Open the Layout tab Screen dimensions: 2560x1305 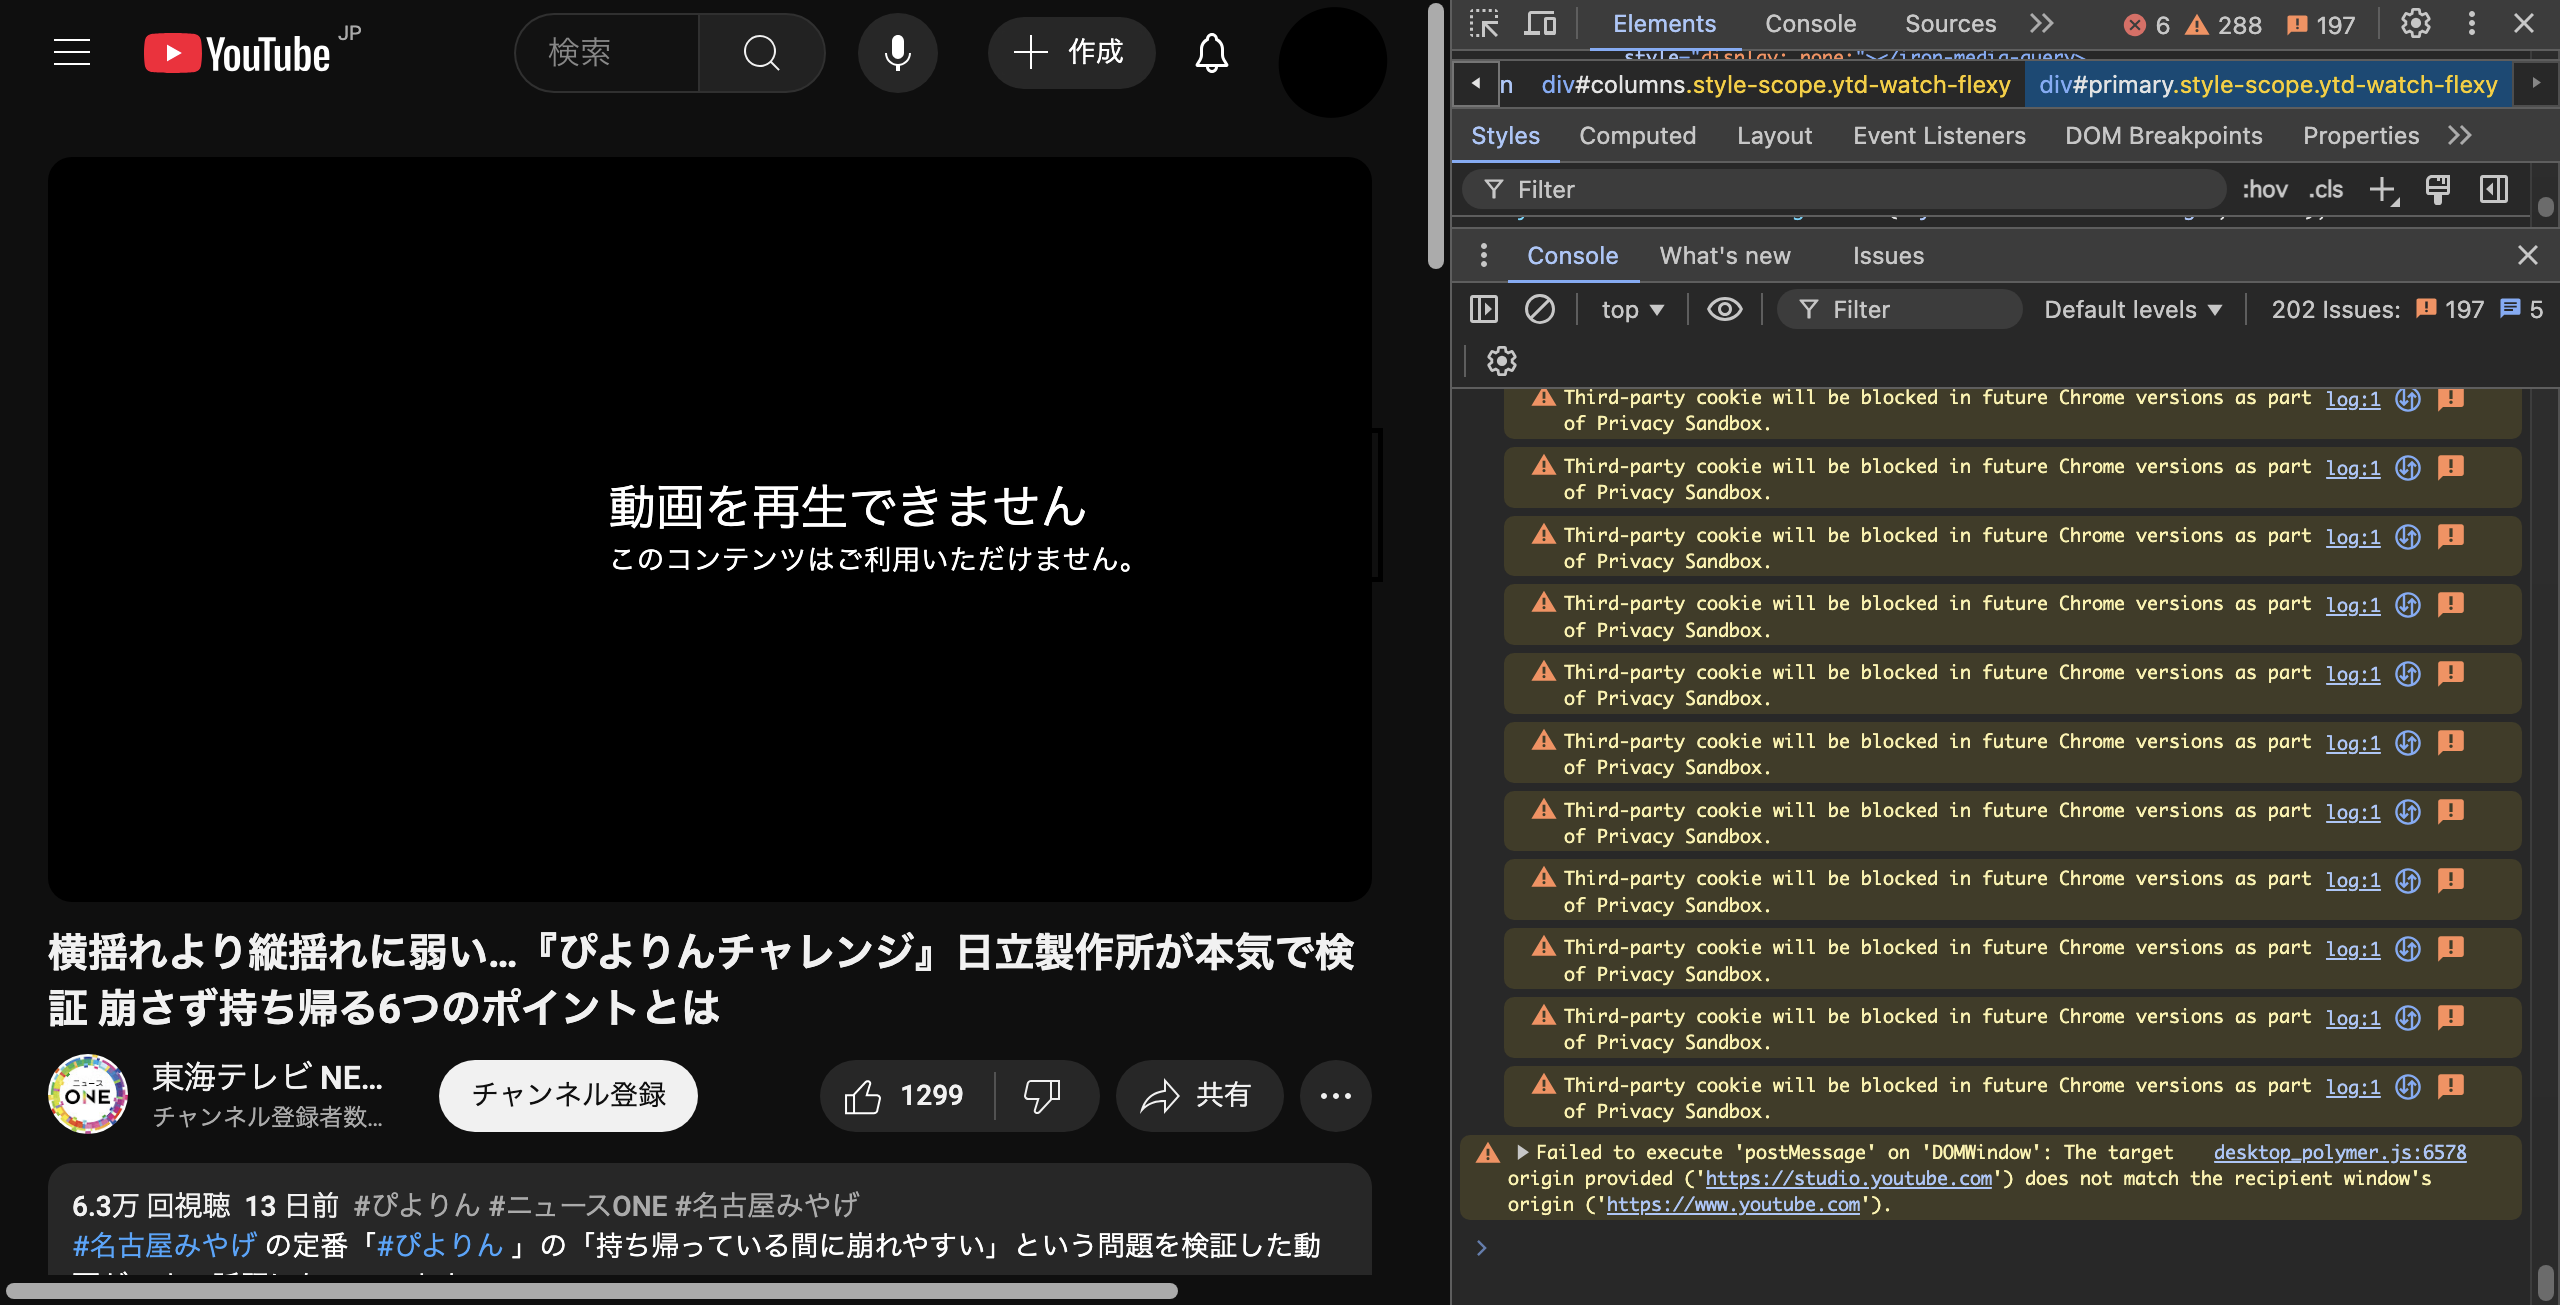1774,135
